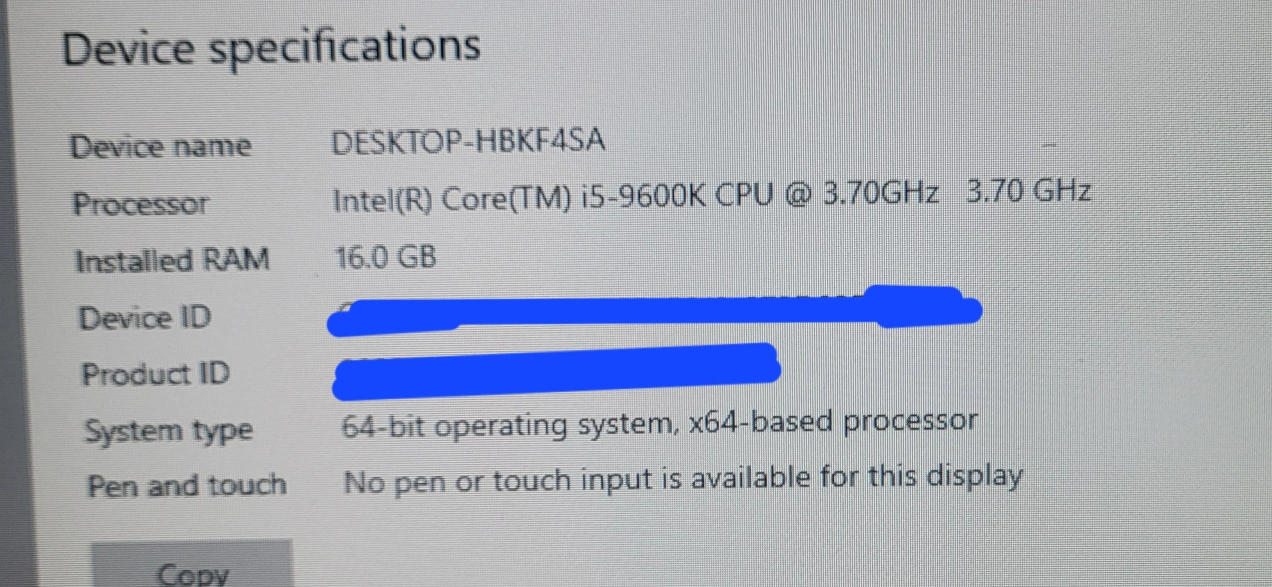Click the redacted Device ID value
Viewport: 1272px width, 587px height.
[x=655, y=308]
